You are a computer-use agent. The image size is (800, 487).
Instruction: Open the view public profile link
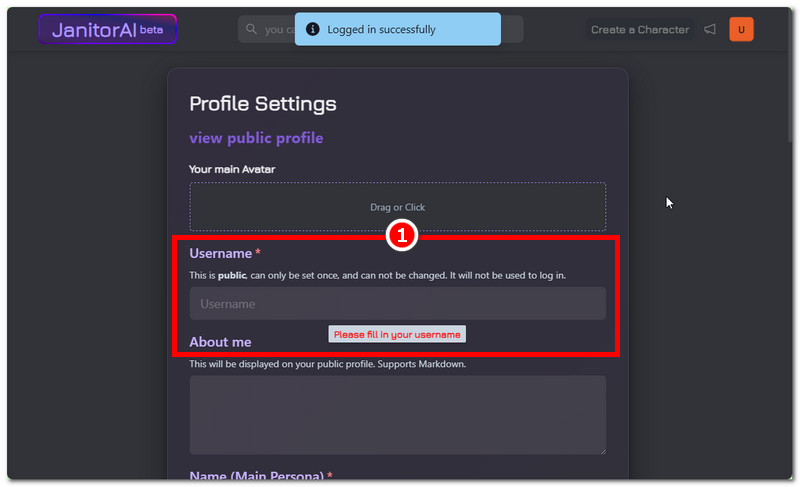click(x=256, y=138)
